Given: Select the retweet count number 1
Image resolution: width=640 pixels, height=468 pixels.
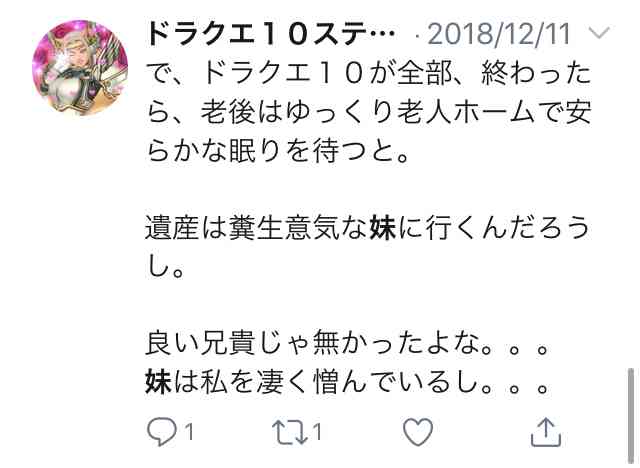Looking at the screenshot, I should tap(317, 432).
